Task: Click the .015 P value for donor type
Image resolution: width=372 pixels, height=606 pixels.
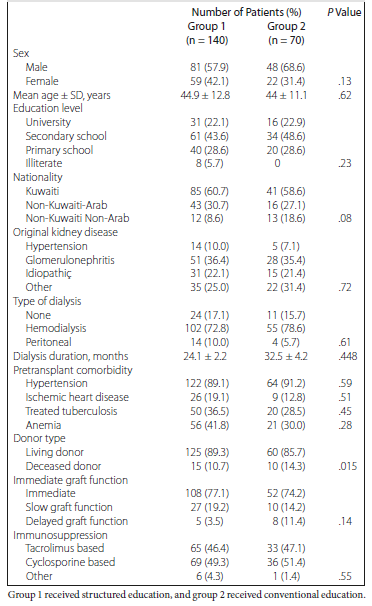Action: coord(348,466)
